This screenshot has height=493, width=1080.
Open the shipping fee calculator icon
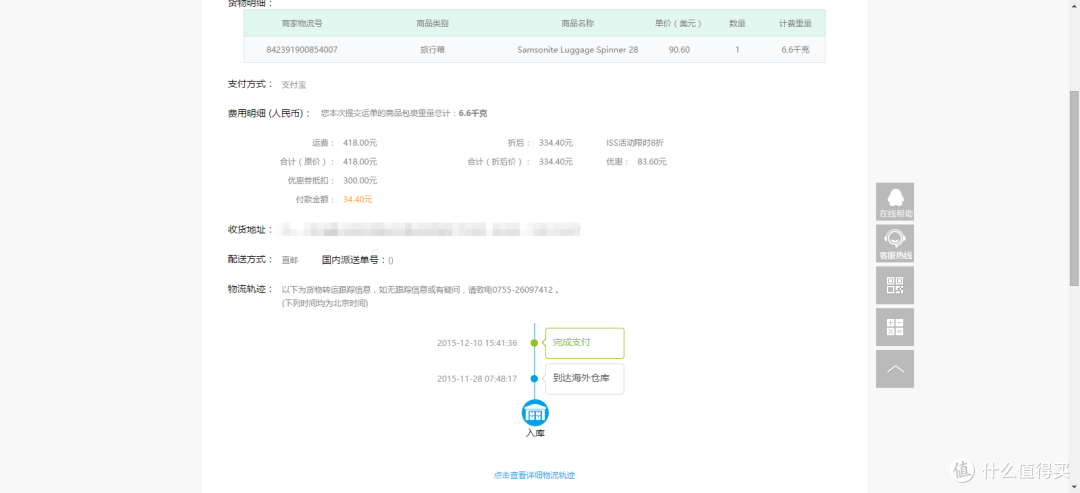895,327
